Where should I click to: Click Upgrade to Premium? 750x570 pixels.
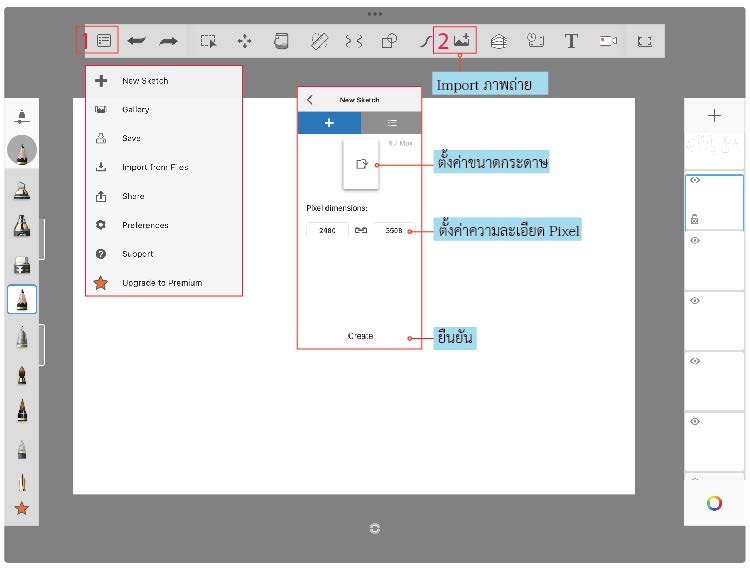[162, 283]
